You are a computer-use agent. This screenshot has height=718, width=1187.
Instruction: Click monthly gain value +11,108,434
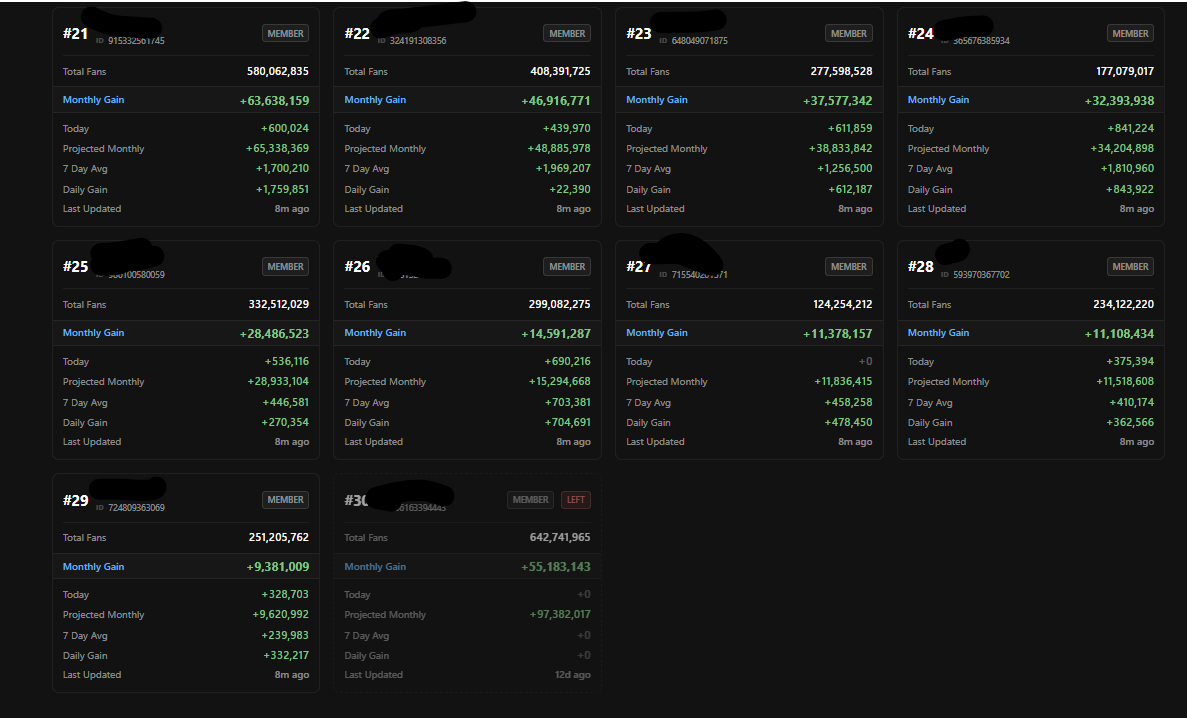click(1119, 334)
